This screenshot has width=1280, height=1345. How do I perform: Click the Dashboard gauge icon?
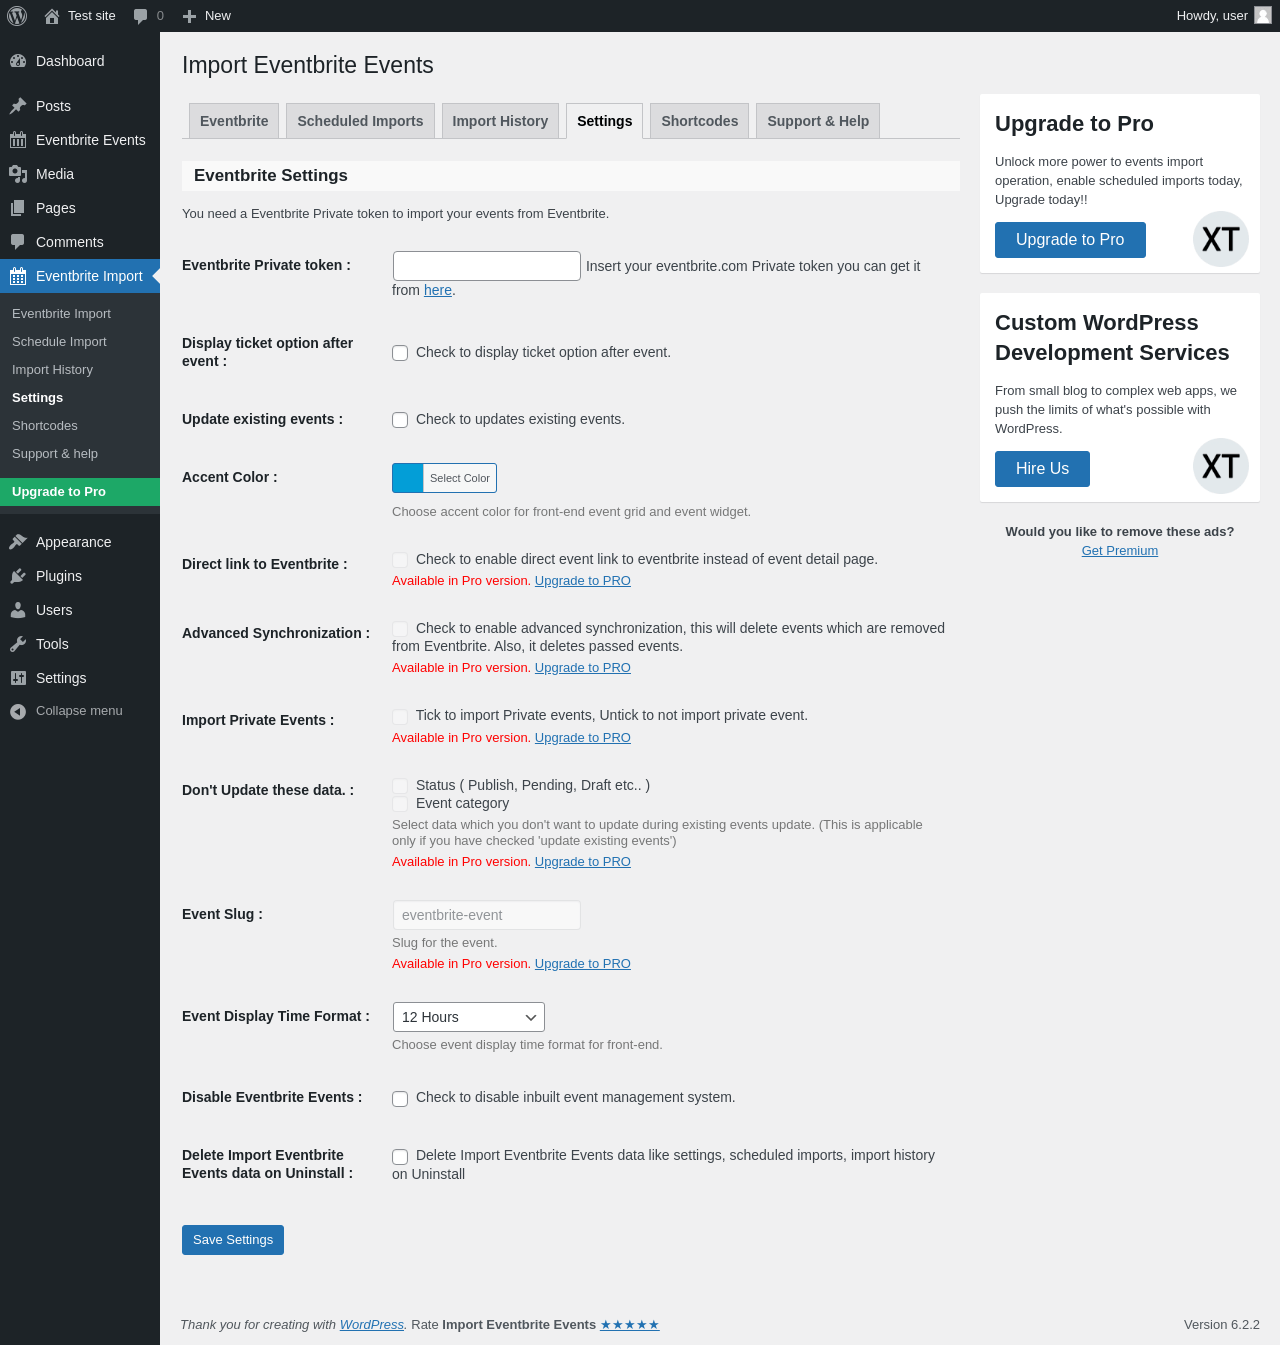point(18,61)
